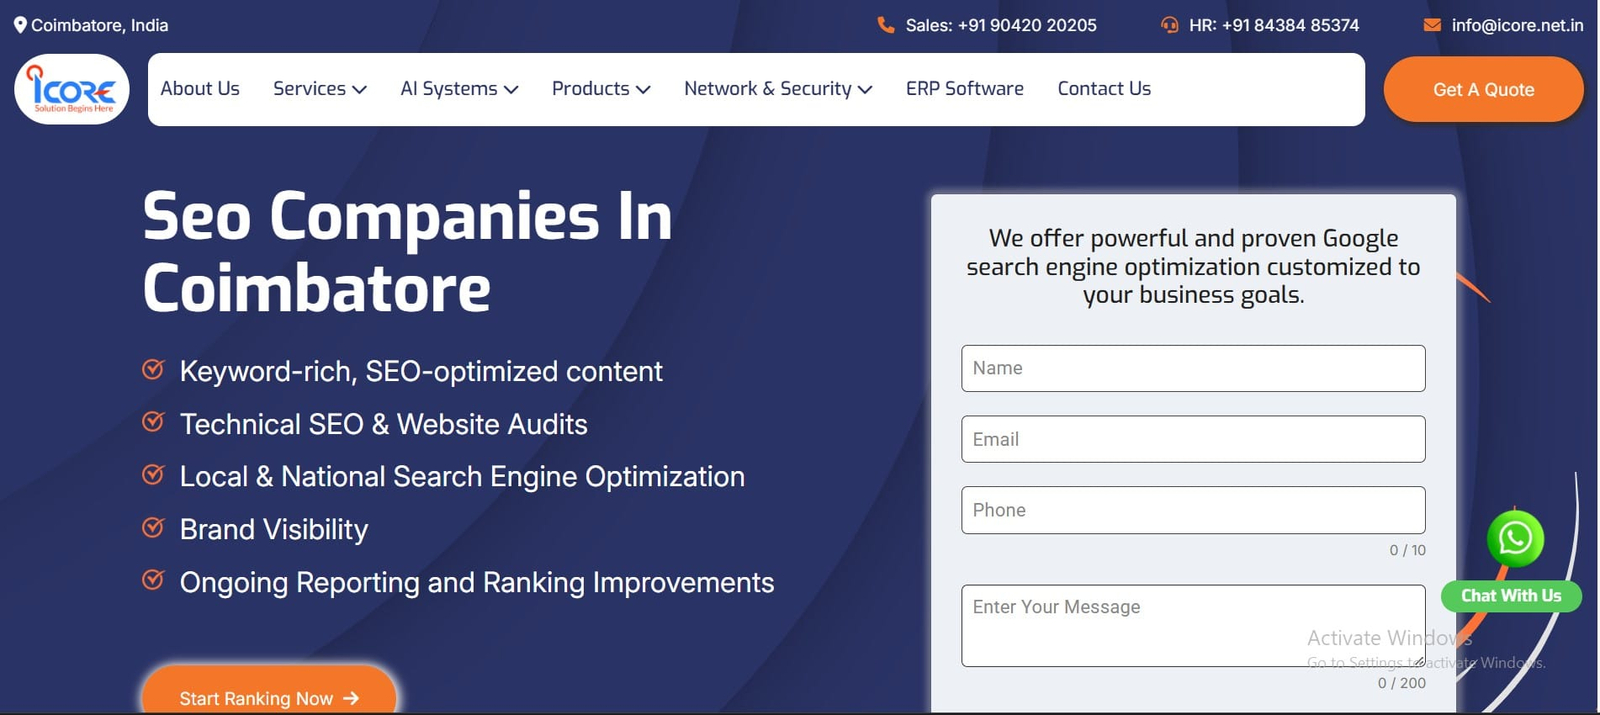Screen dimensions: 1600x715
Task: Click the Seo Companies In Coimbatore heading
Action: click(408, 252)
